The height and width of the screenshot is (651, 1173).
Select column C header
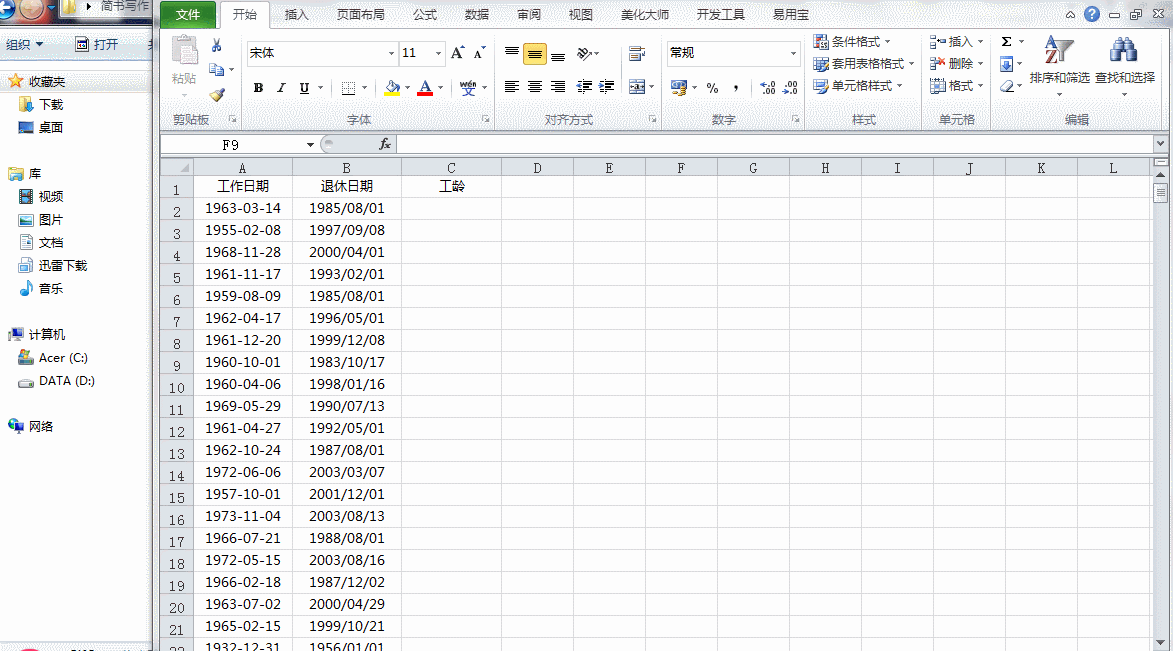click(x=451, y=168)
